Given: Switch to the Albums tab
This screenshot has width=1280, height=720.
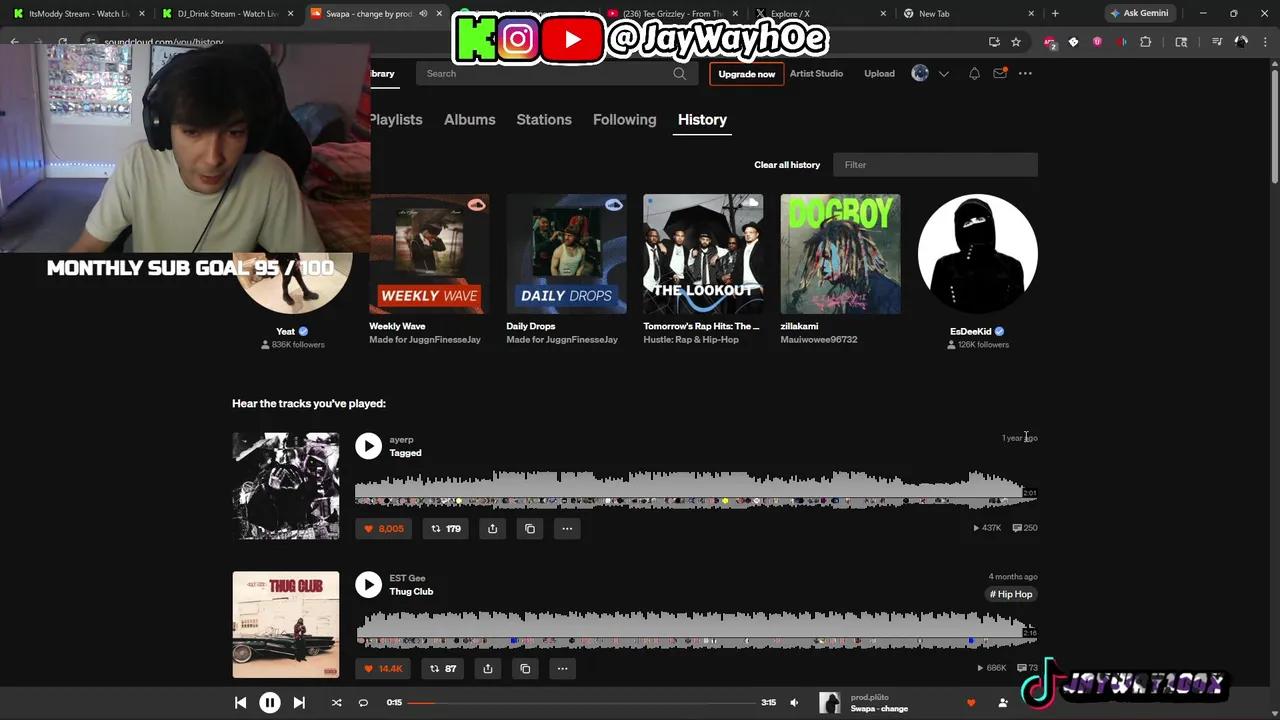Looking at the screenshot, I should pos(469,119).
